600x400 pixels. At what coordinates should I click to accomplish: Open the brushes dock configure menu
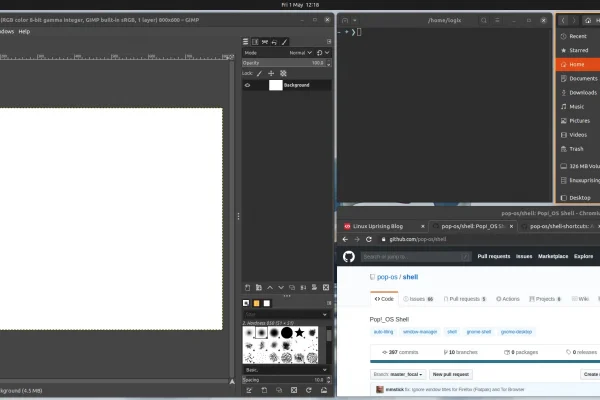click(329, 303)
